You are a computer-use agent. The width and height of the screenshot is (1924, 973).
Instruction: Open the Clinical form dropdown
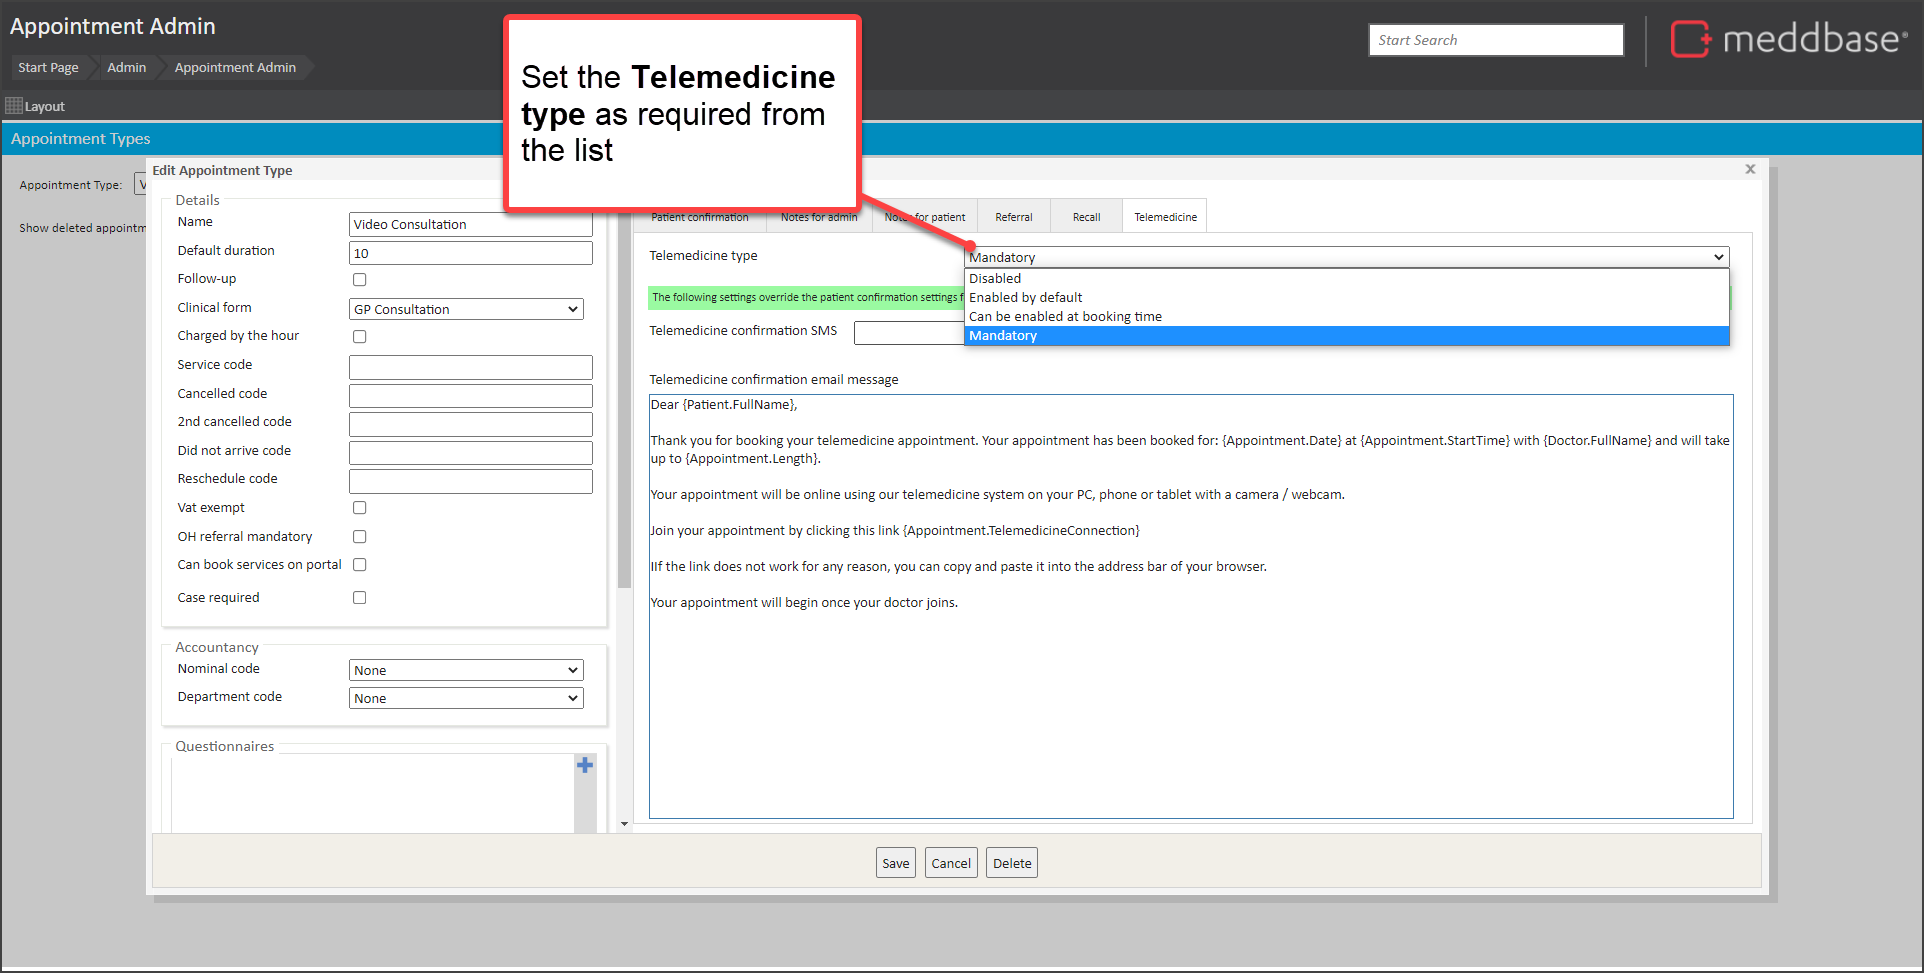[466, 310]
